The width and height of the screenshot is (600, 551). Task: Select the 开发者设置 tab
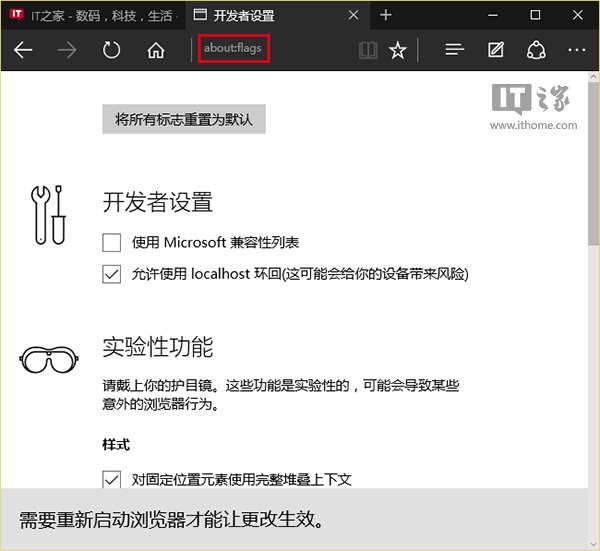268,15
